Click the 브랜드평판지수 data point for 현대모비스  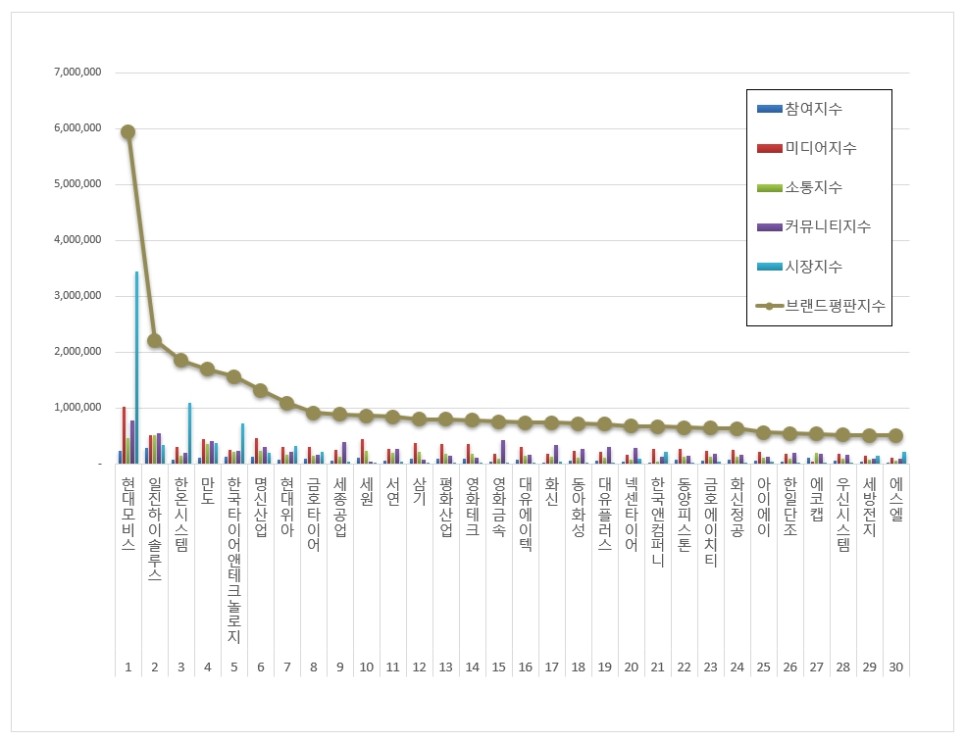click(128, 132)
